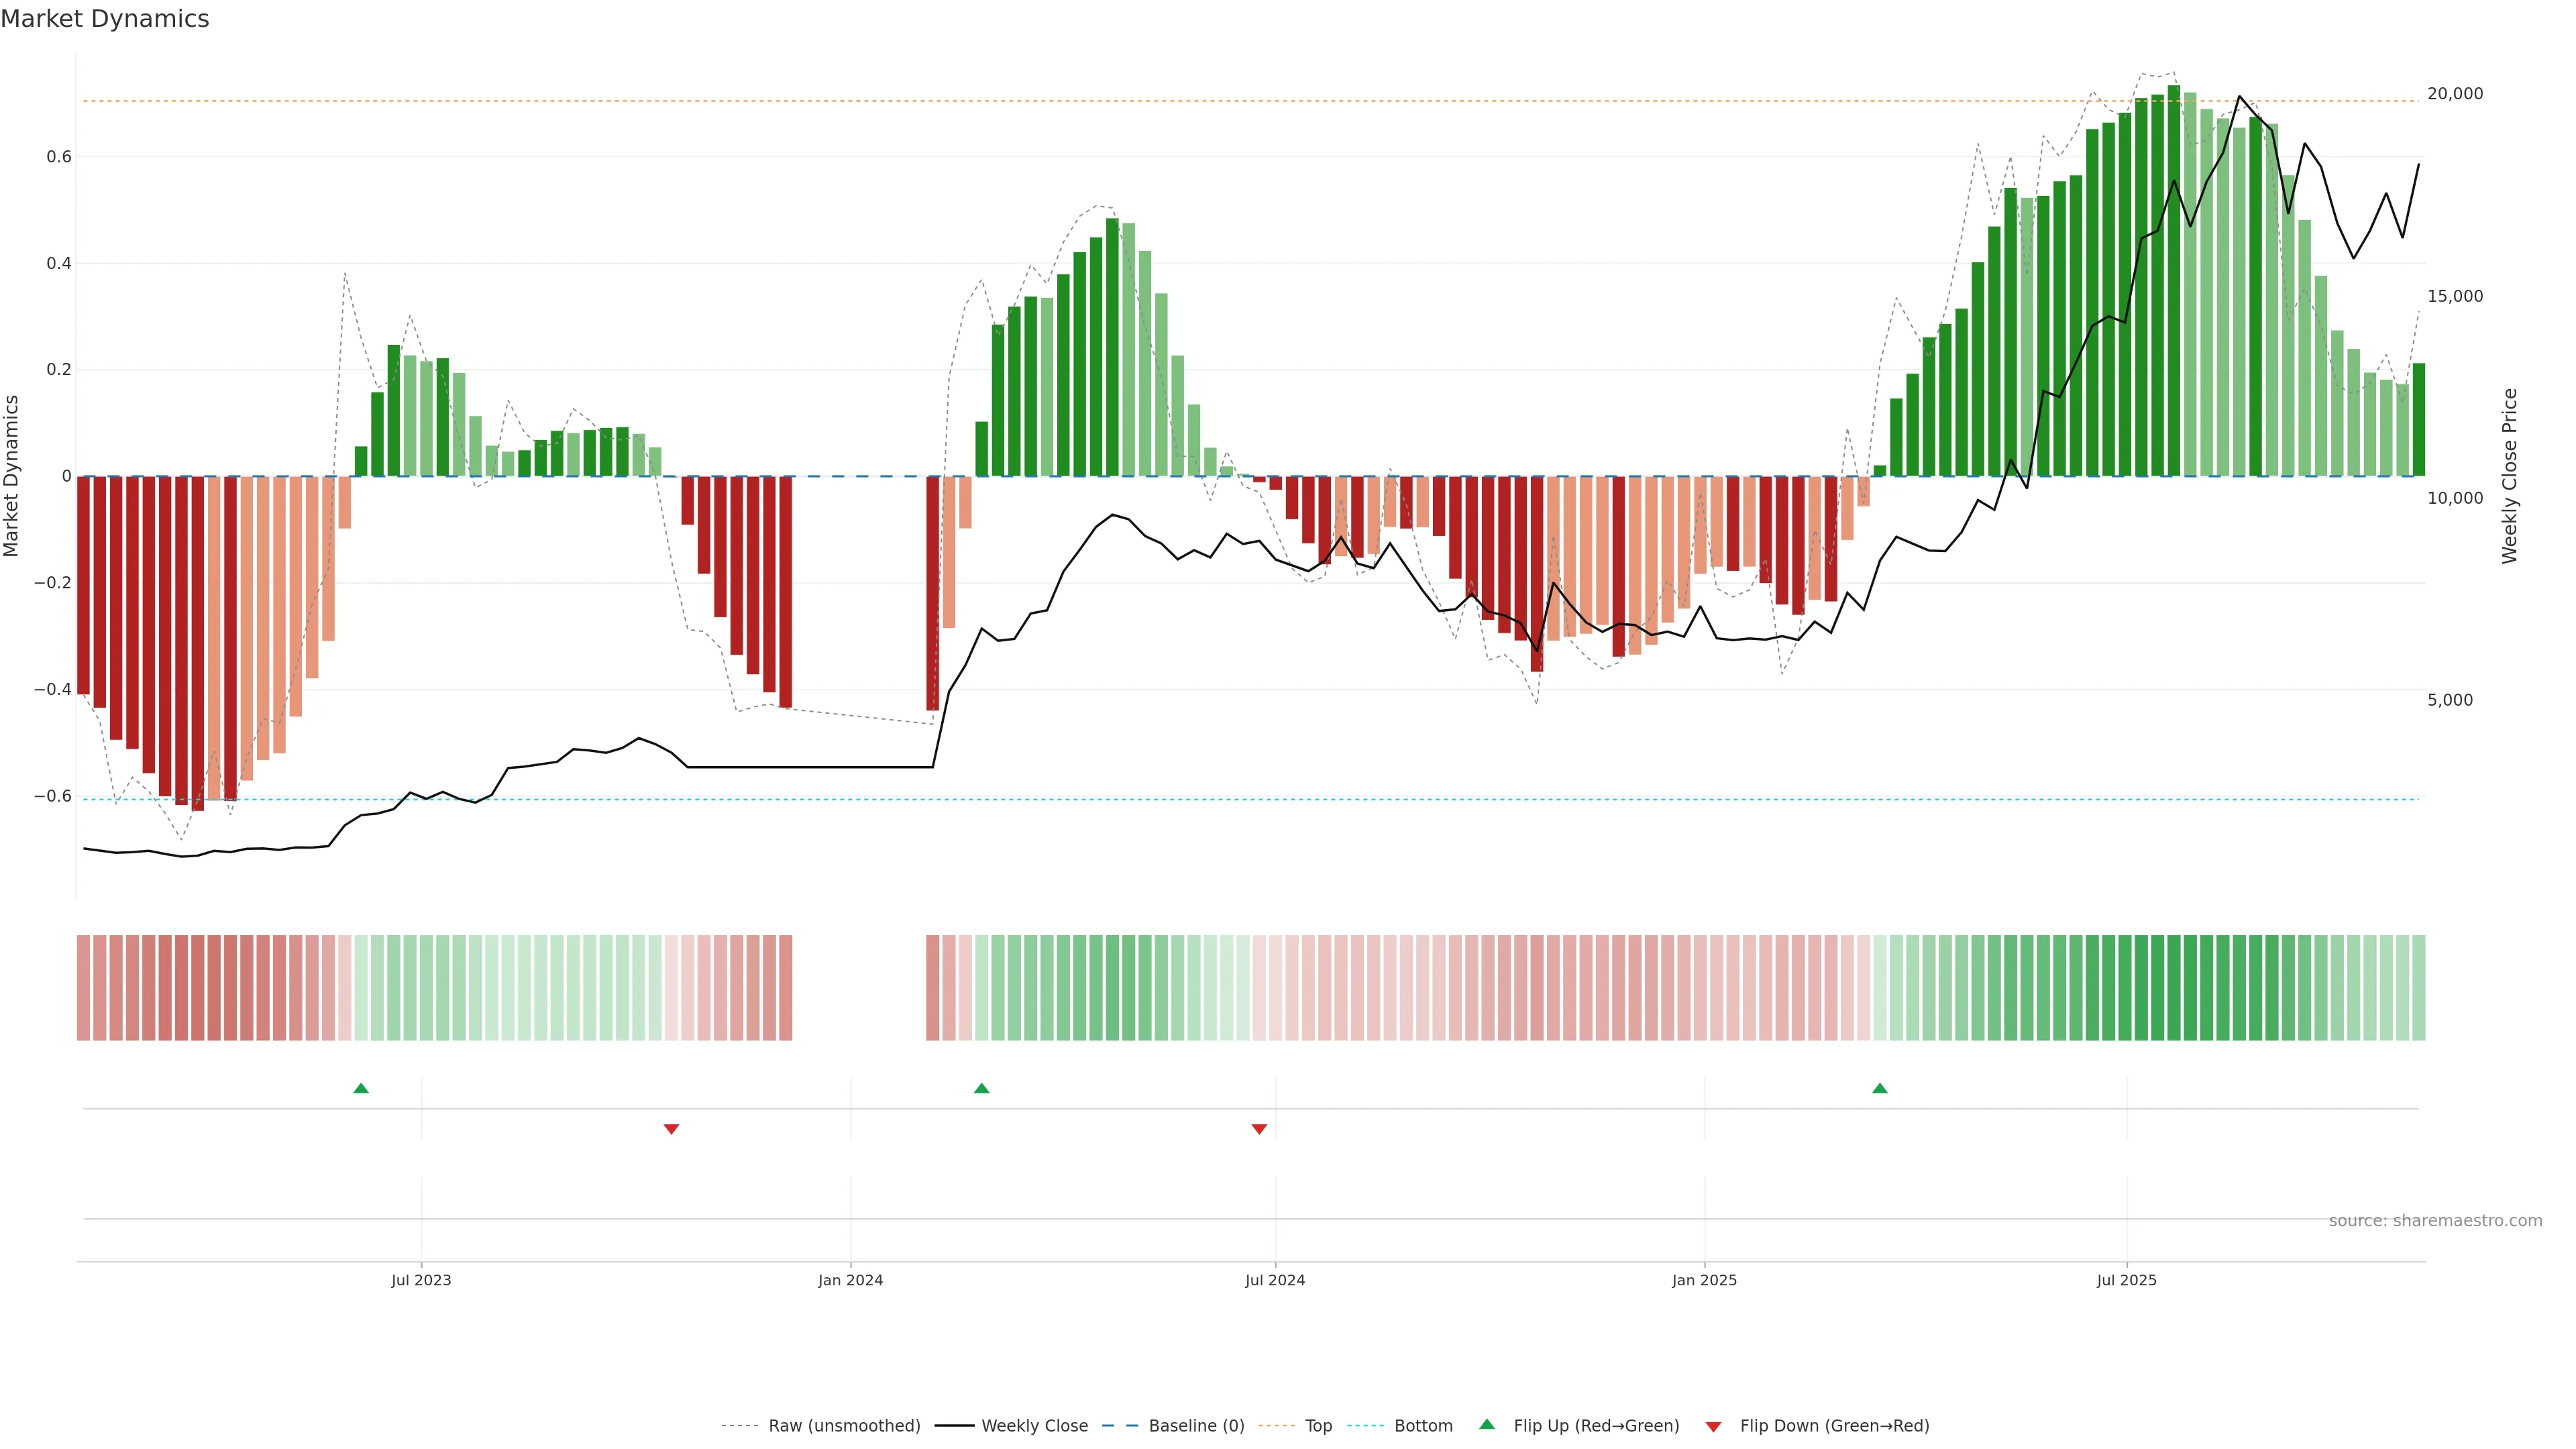The width and height of the screenshot is (2576, 1449).
Task: Toggle the Bottom legend entry
Action: click(1423, 1426)
